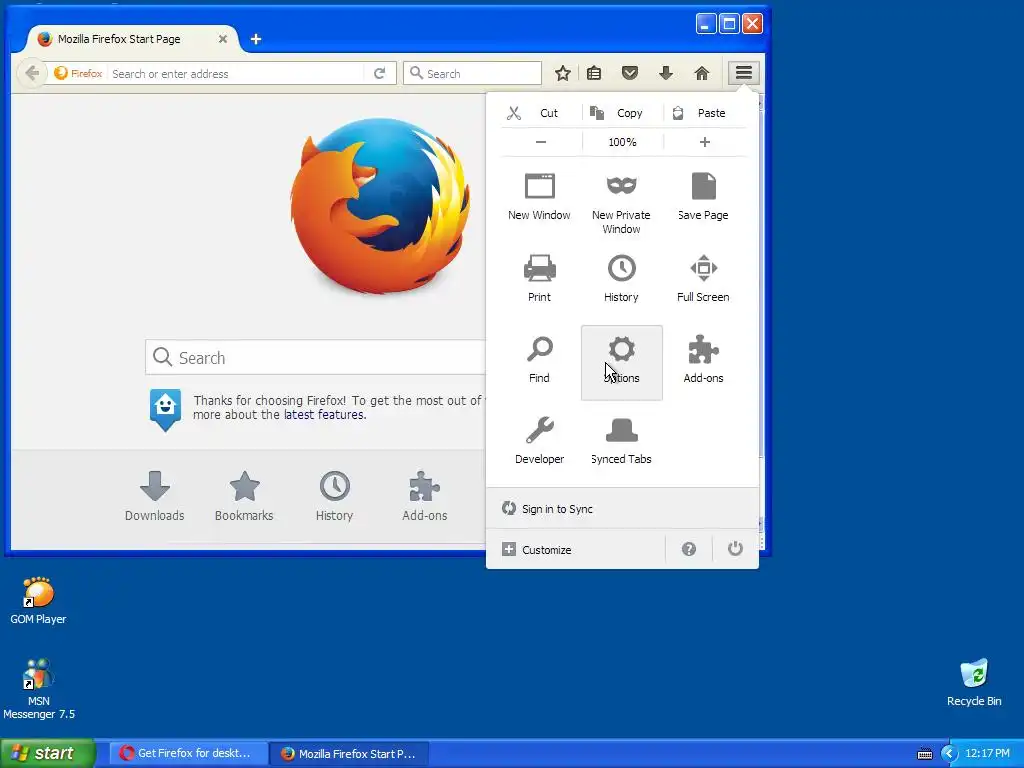Open Downloads on the start page
The width and height of the screenshot is (1024, 768).
155,496
